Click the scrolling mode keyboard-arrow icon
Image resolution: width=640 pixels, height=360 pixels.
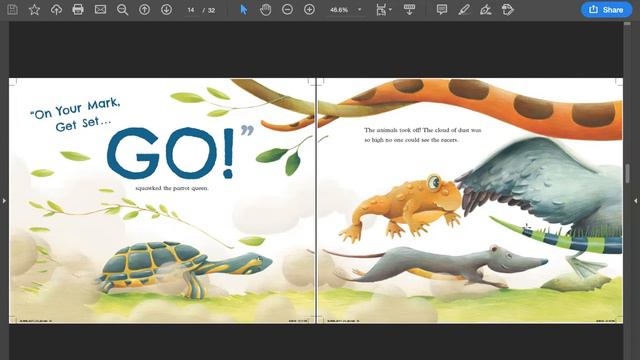[x=409, y=9]
